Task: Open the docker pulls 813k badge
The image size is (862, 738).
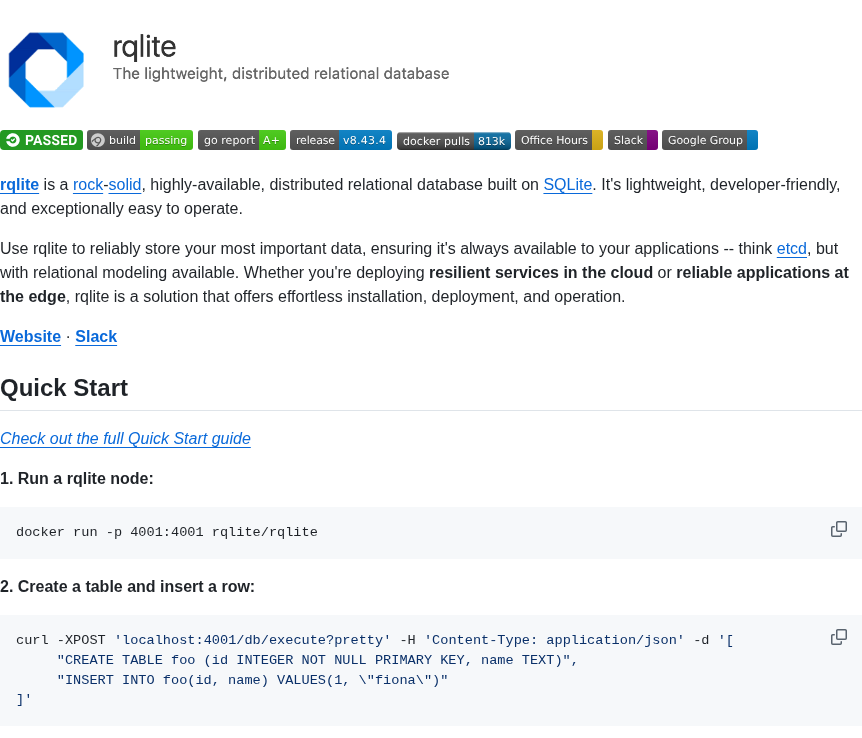Action: click(x=454, y=141)
